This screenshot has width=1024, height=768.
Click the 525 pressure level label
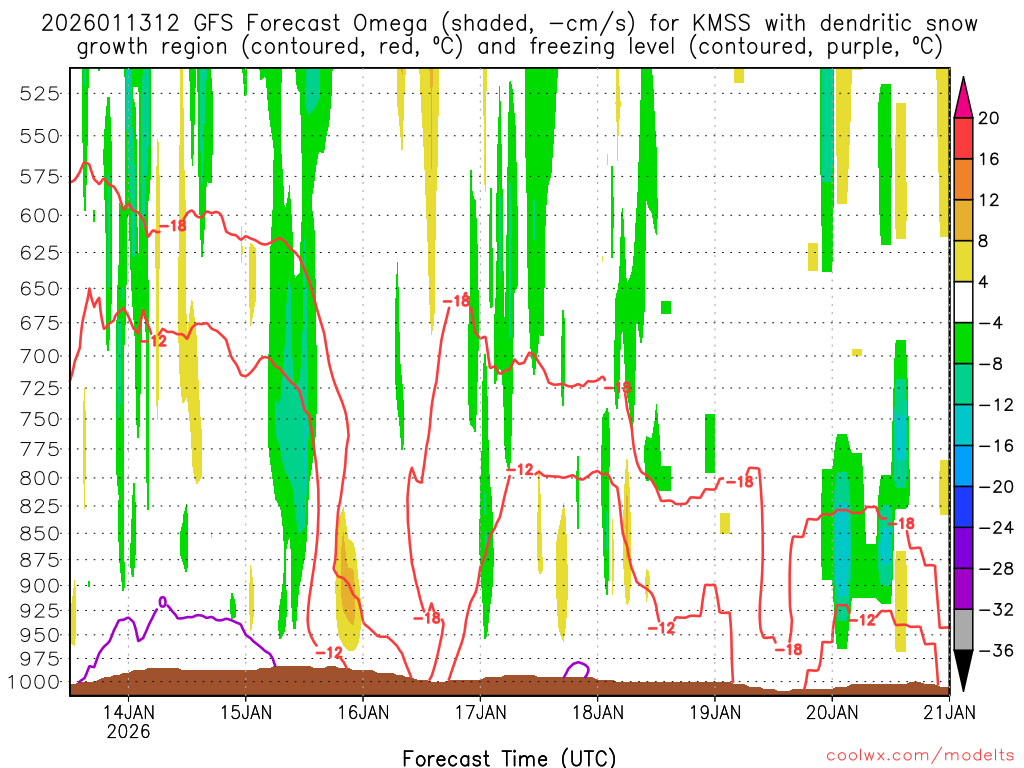(39, 94)
